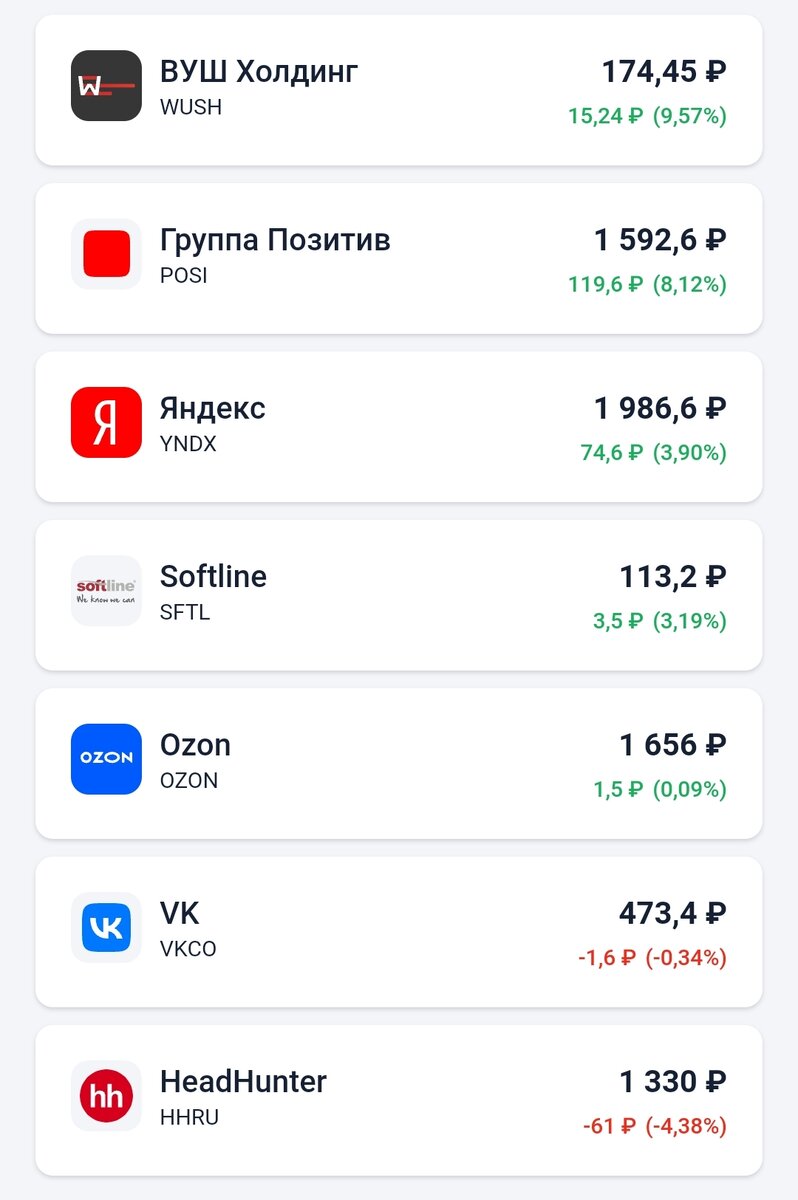Open the Группа Позитив stock name
The image size is (798, 1200).
pos(275,240)
